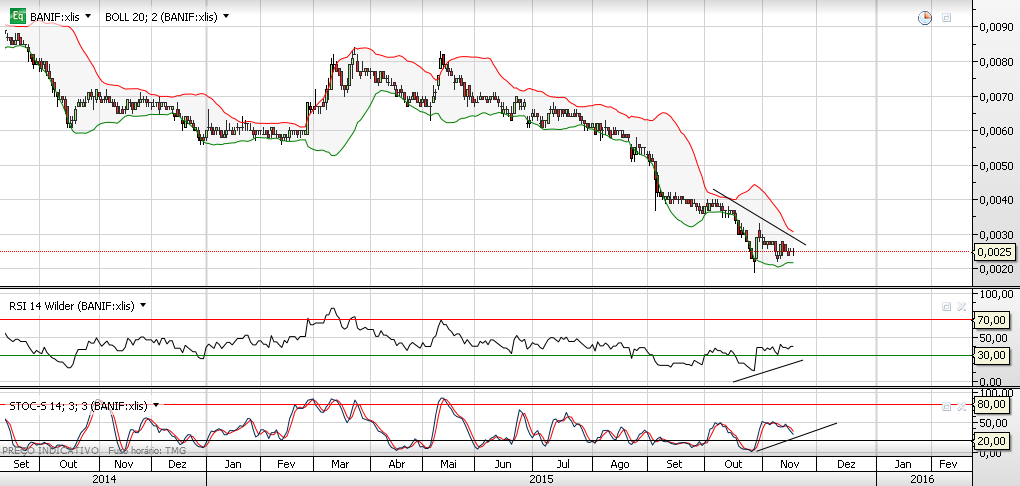This screenshot has height=486, width=1020.
Task: Maximize the main price chart panel
Action: tap(946, 18)
